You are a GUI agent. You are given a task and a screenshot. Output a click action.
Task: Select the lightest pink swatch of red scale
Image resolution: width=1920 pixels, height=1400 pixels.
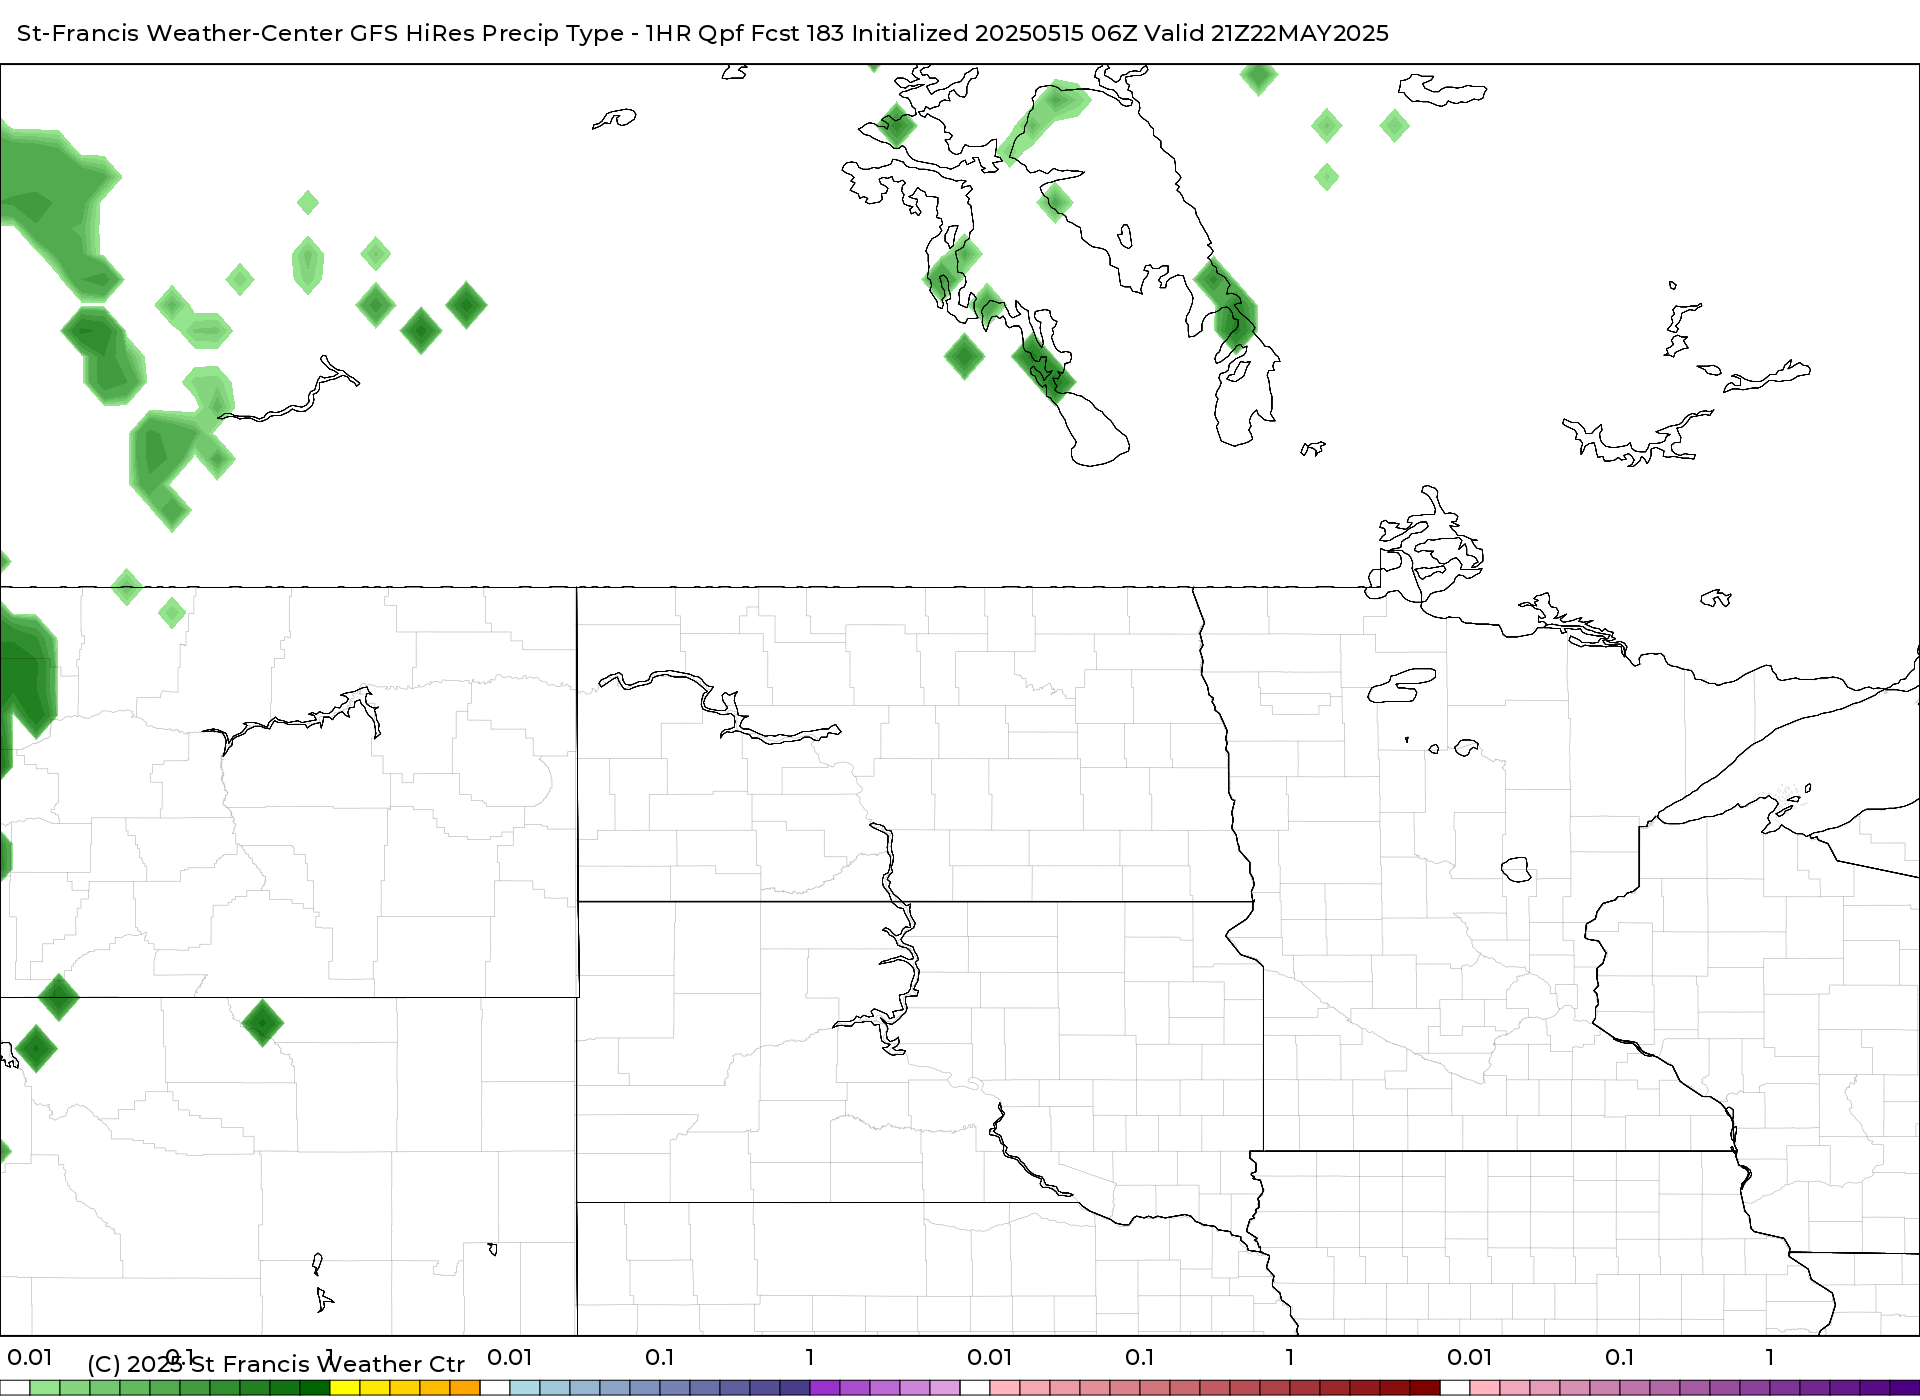tap(1005, 1388)
